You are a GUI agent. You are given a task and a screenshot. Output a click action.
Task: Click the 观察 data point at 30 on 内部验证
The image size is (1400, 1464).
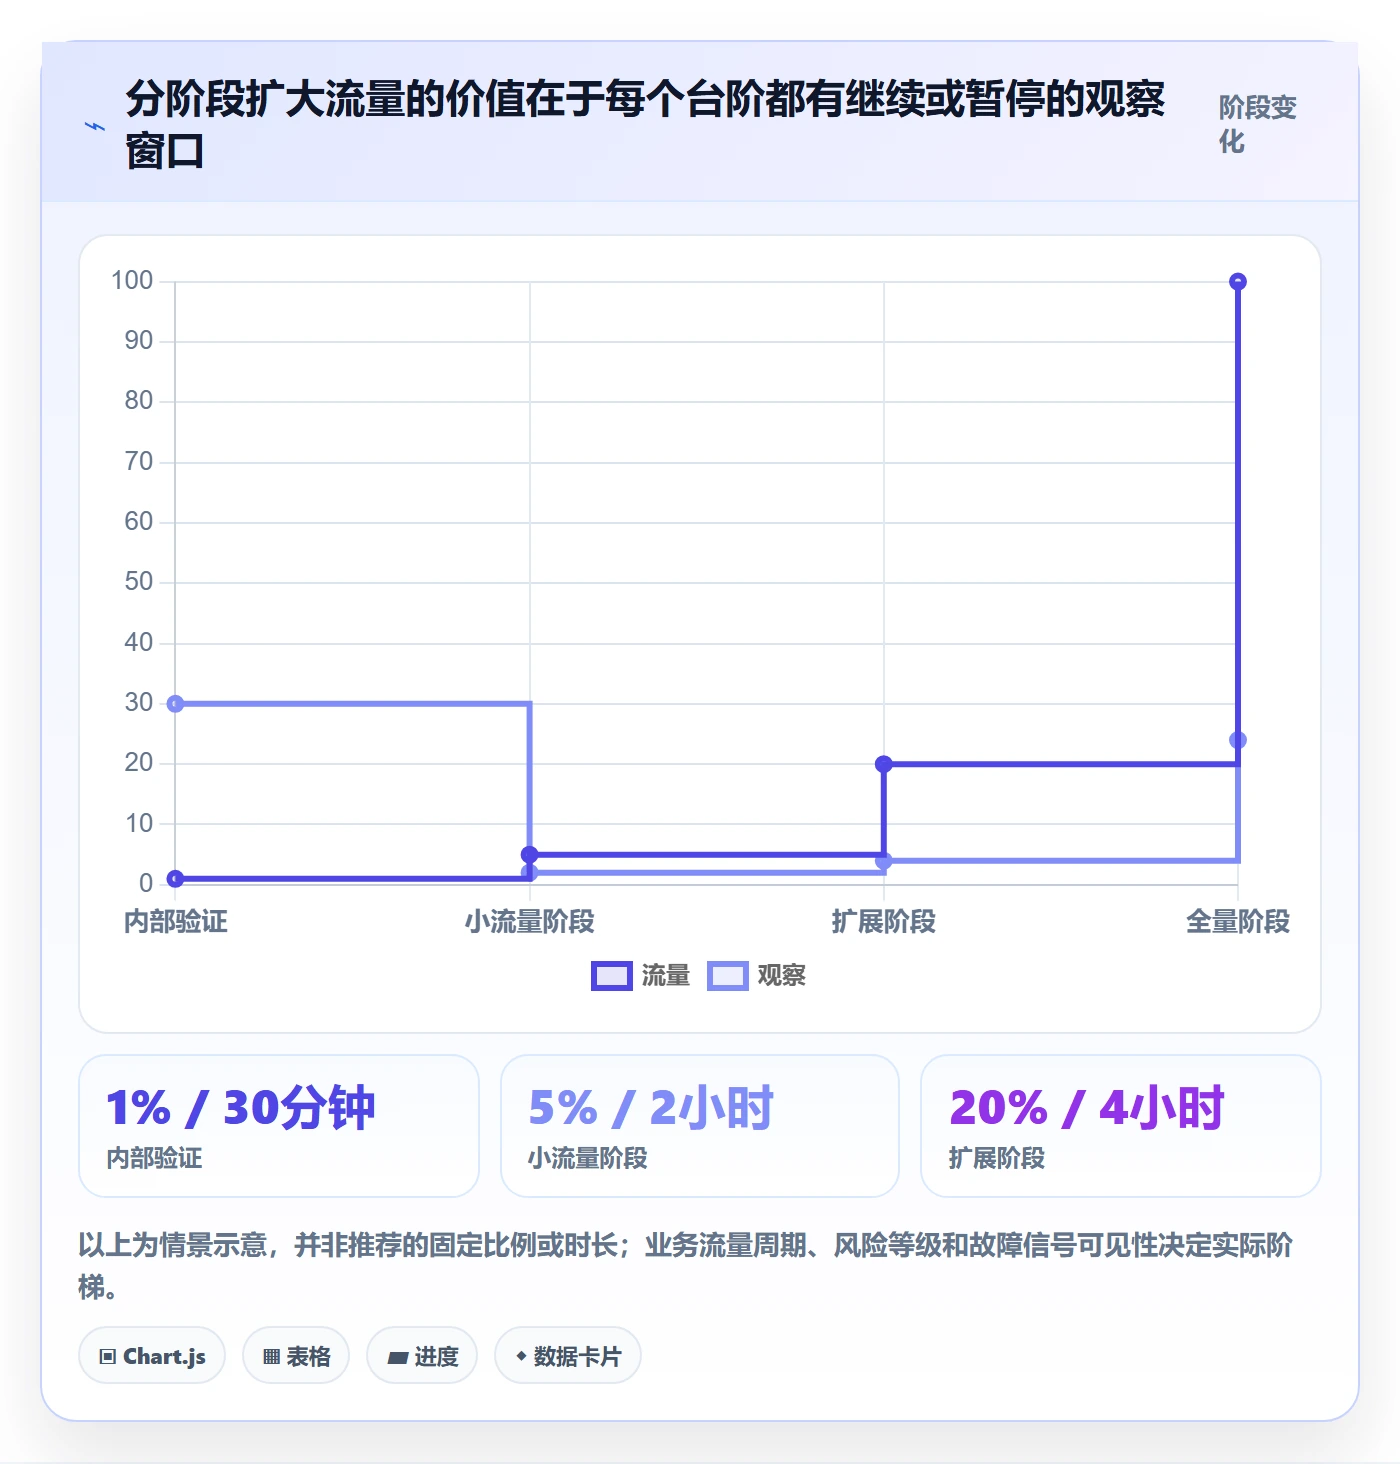175,704
